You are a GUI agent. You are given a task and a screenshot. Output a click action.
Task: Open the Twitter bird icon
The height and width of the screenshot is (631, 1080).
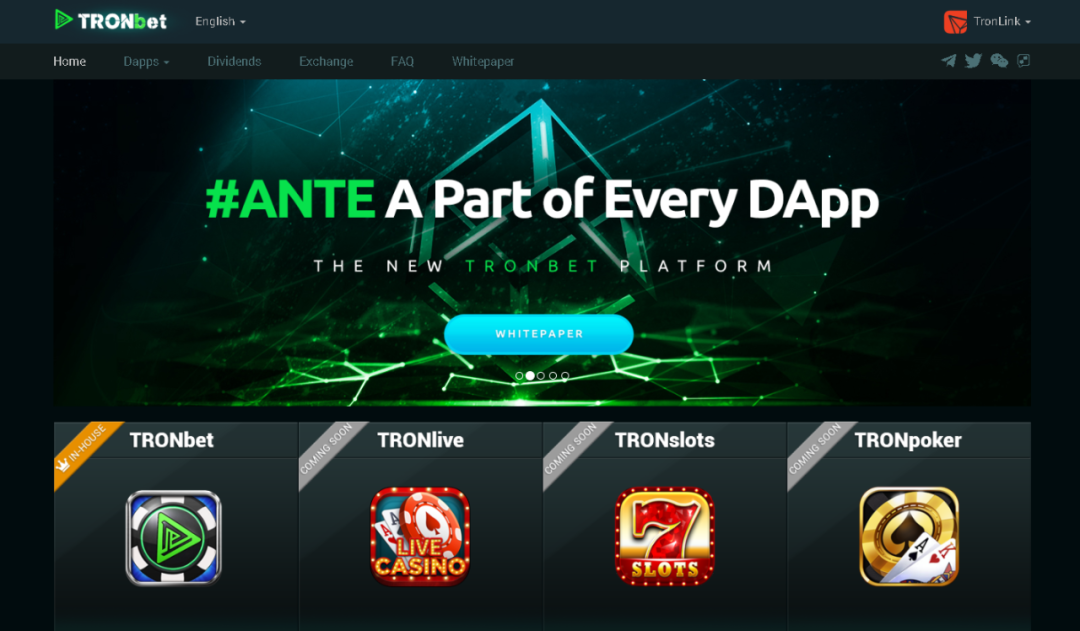coord(973,61)
